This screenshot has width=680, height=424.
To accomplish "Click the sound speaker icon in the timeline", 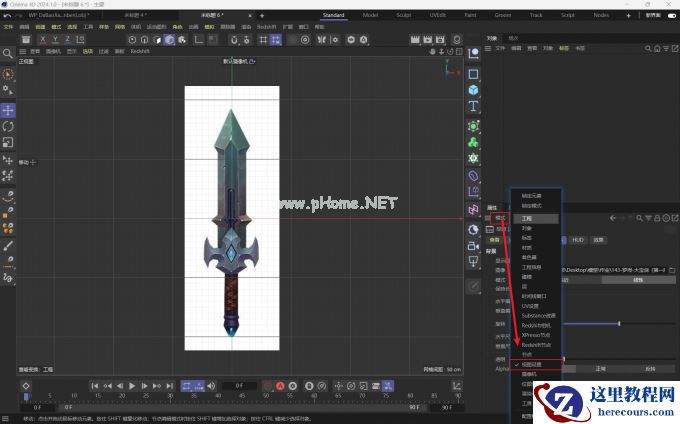I will (x=211, y=386).
